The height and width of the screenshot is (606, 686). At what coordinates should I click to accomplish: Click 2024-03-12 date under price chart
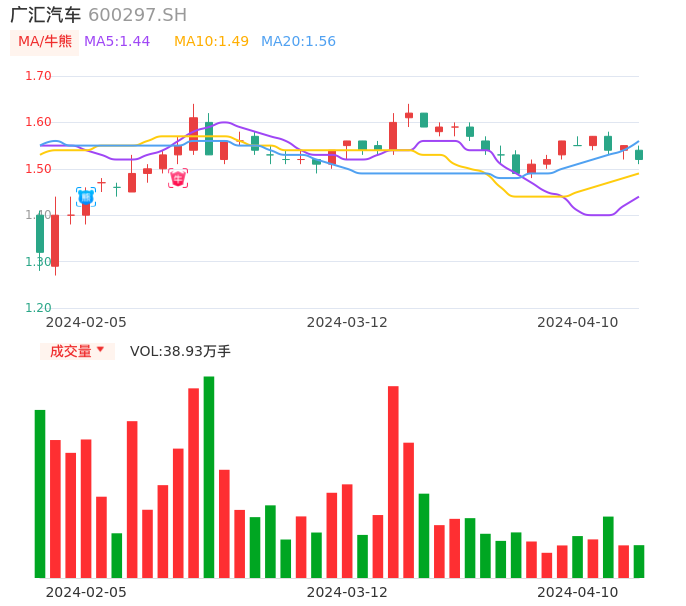[347, 322]
